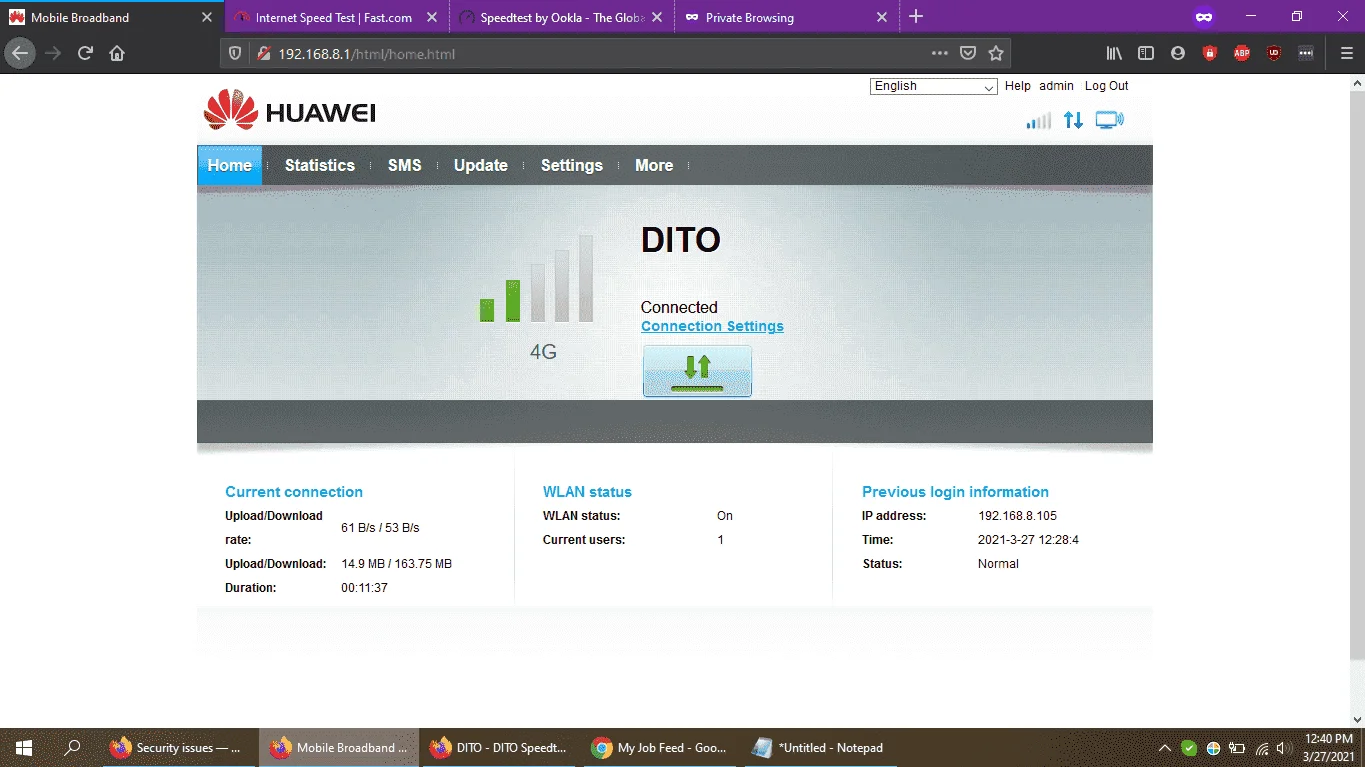The height and width of the screenshot is (767, 1365).
Task: Switch to DITO Speedtest Firefox taskbar window
Action: 498,748
